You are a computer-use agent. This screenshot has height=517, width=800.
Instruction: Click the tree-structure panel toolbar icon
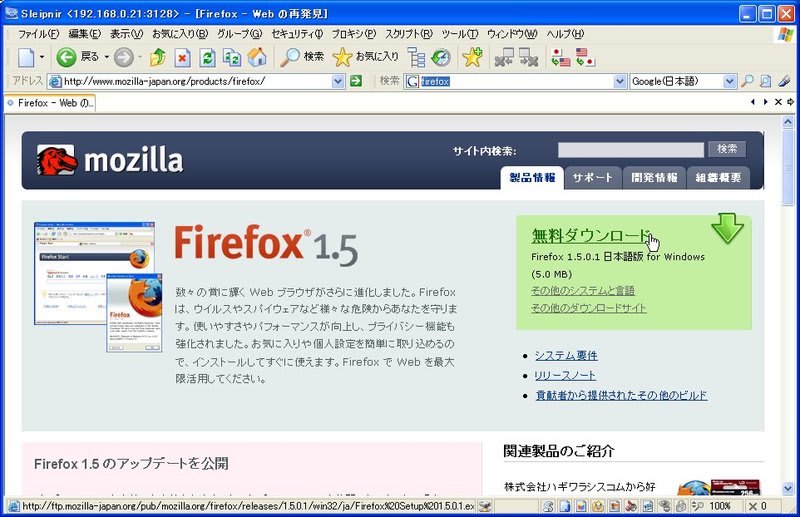coord(416,58)
